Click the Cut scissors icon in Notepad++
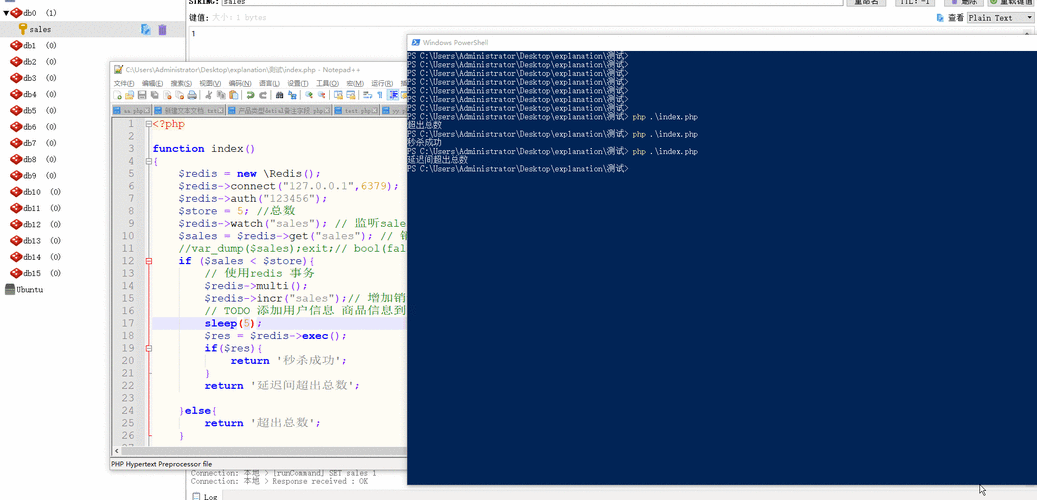Viewport: 1037px width, 500px height. tap(209, 95)
